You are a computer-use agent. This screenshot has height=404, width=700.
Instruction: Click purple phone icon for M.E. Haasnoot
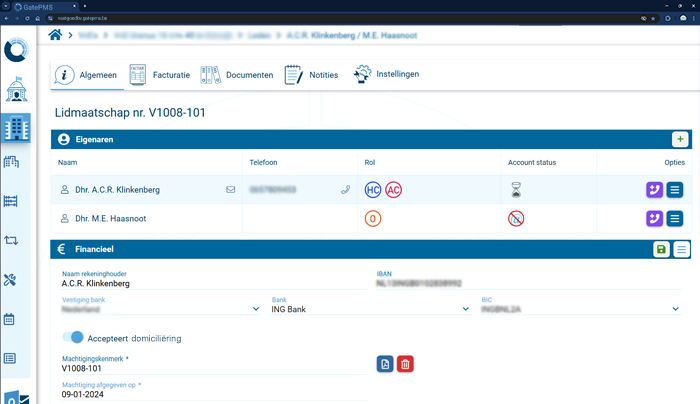[x=655, y=218]
